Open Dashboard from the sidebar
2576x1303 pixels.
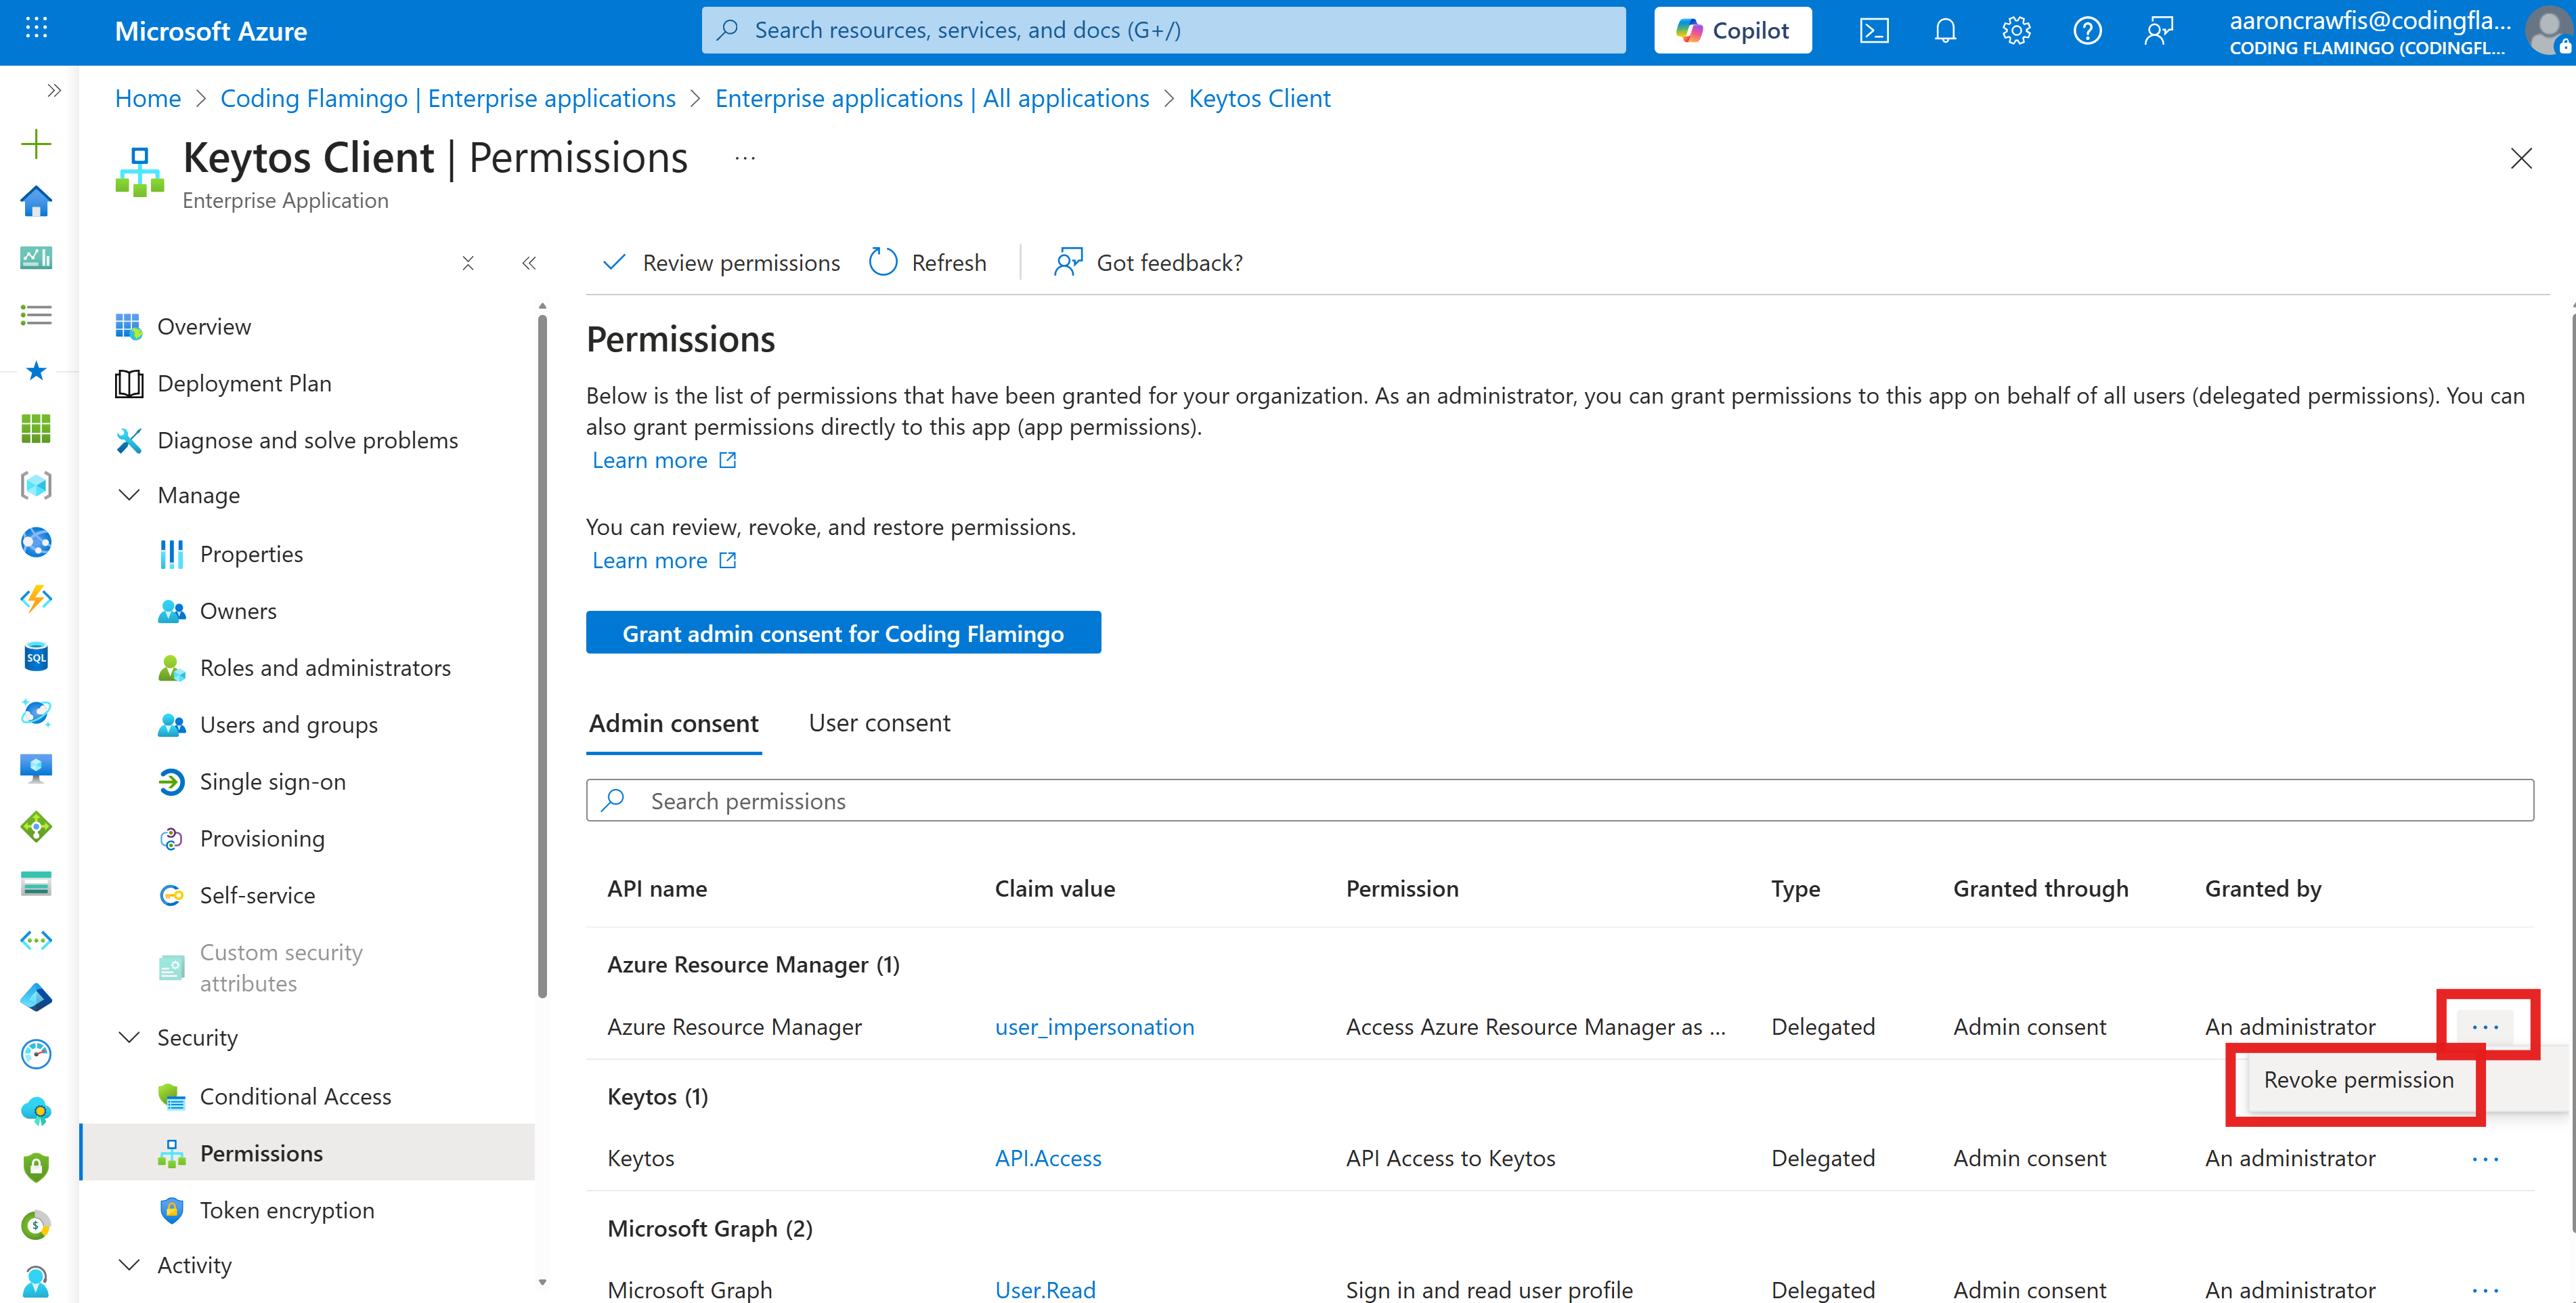36,257
